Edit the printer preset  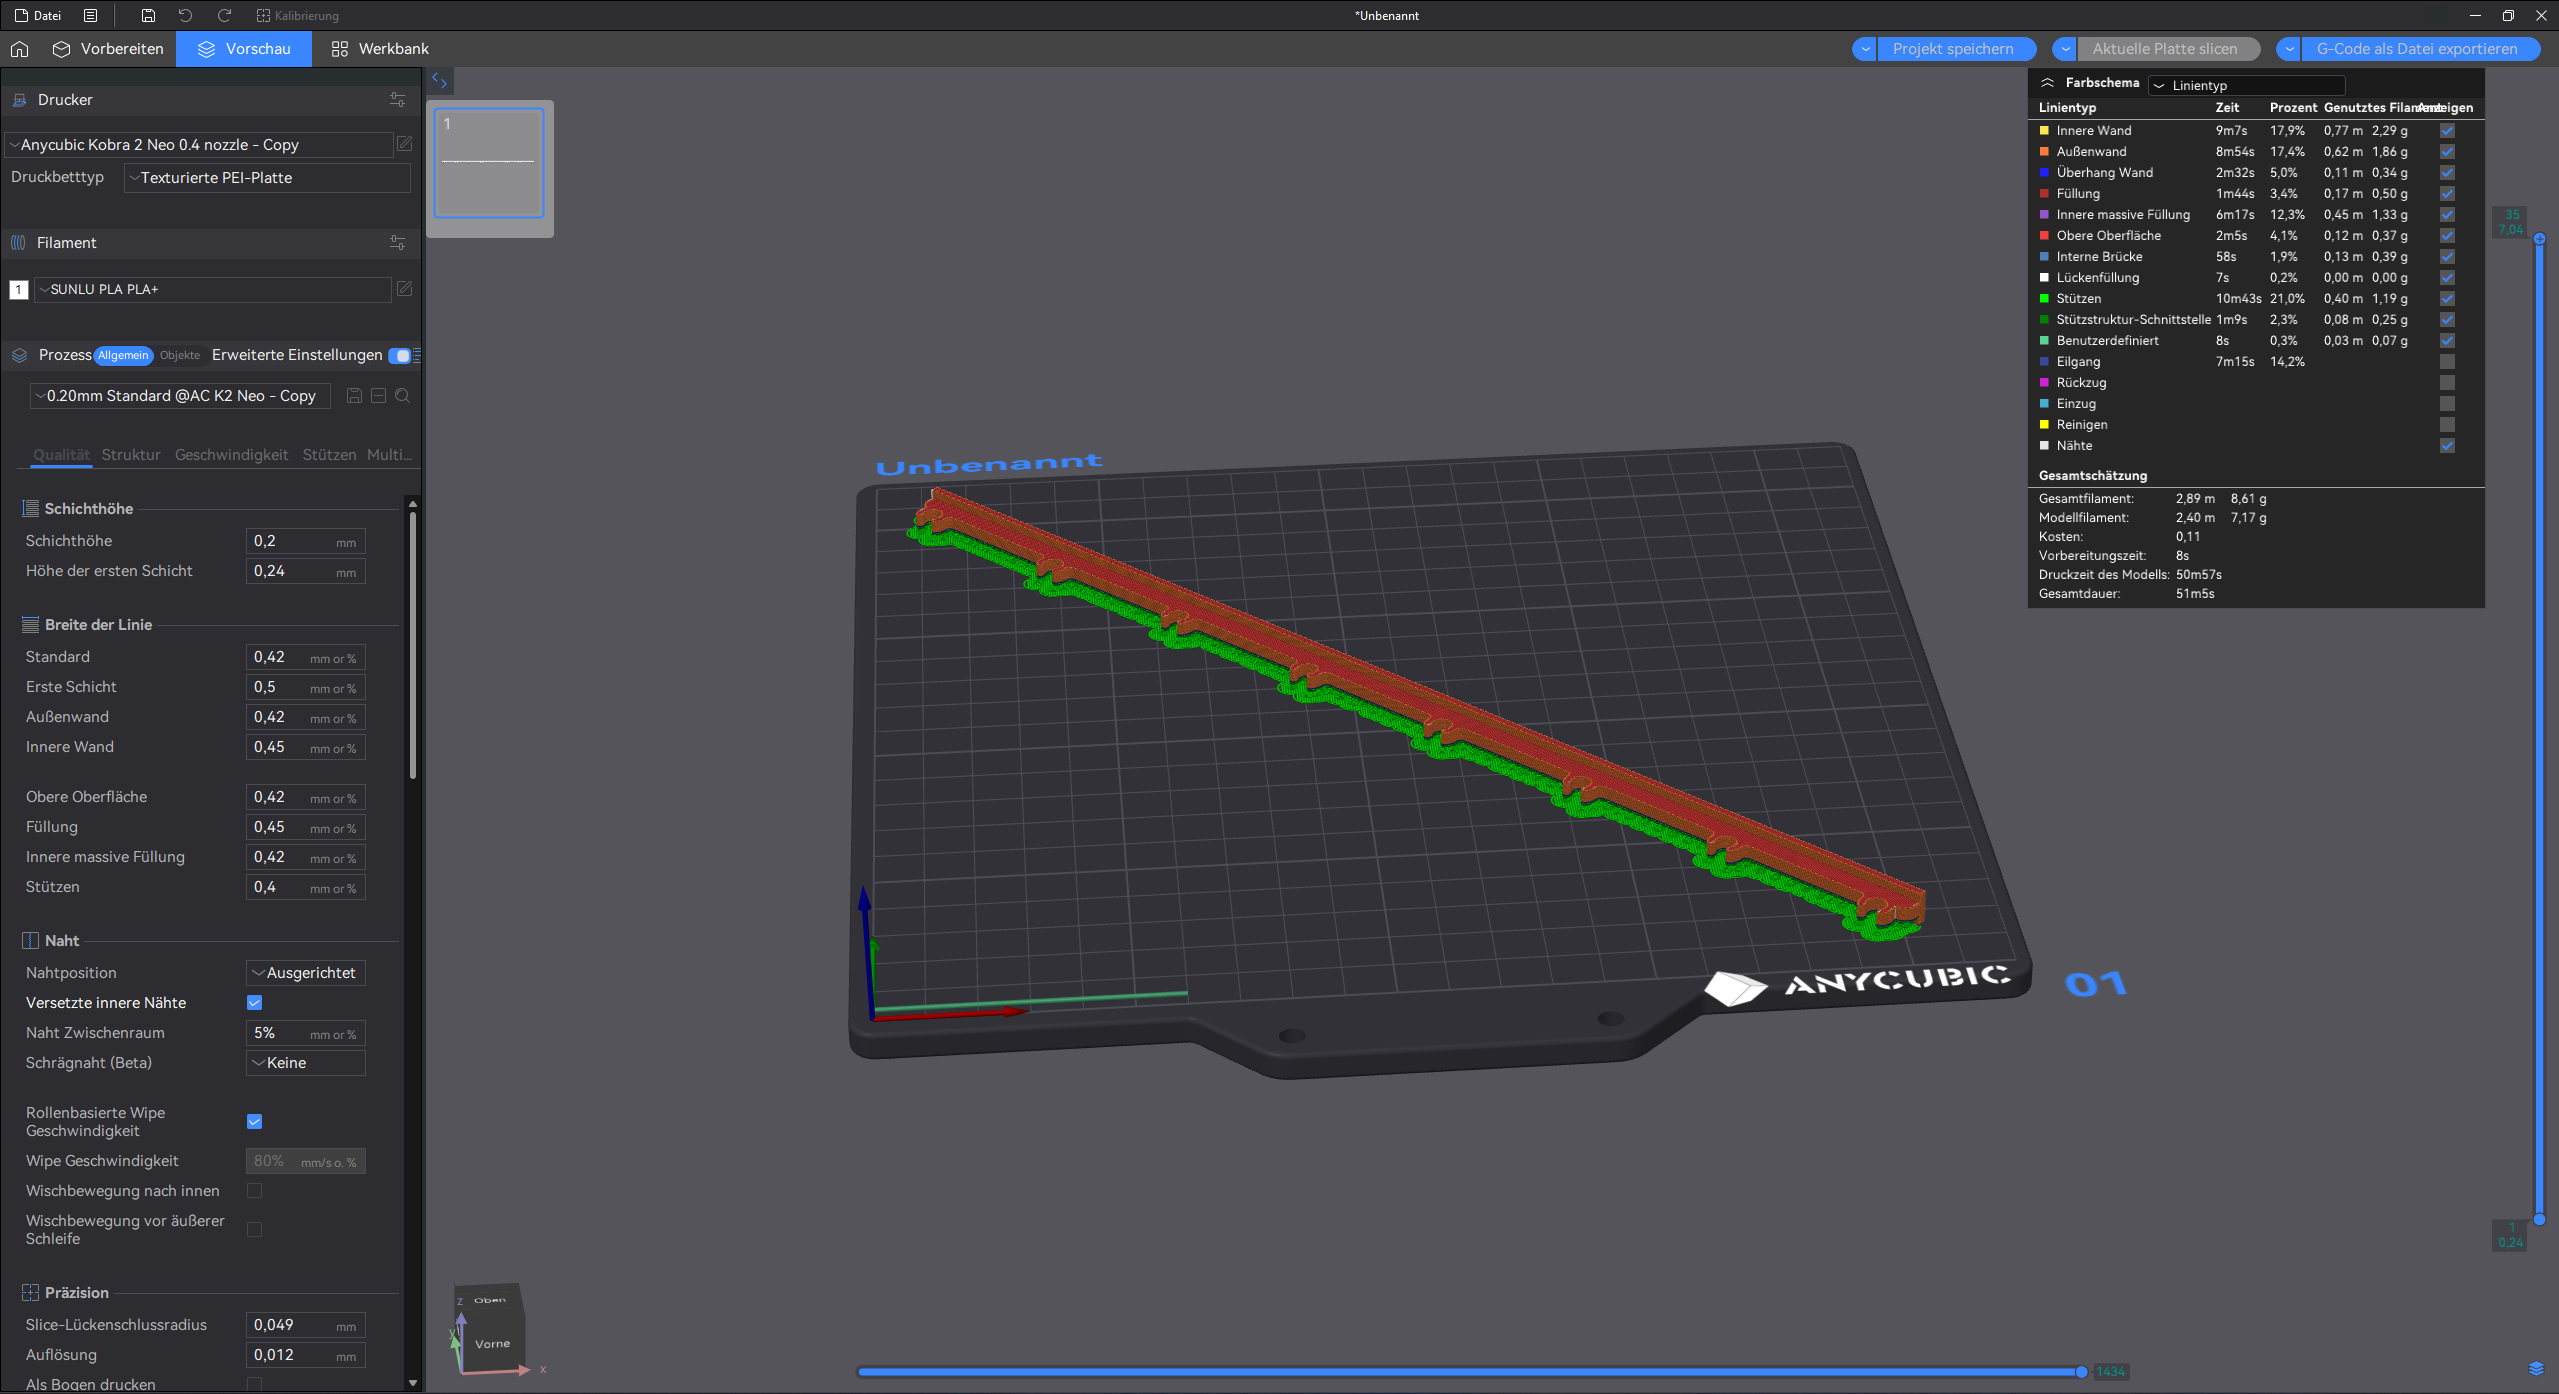[404, 145]
